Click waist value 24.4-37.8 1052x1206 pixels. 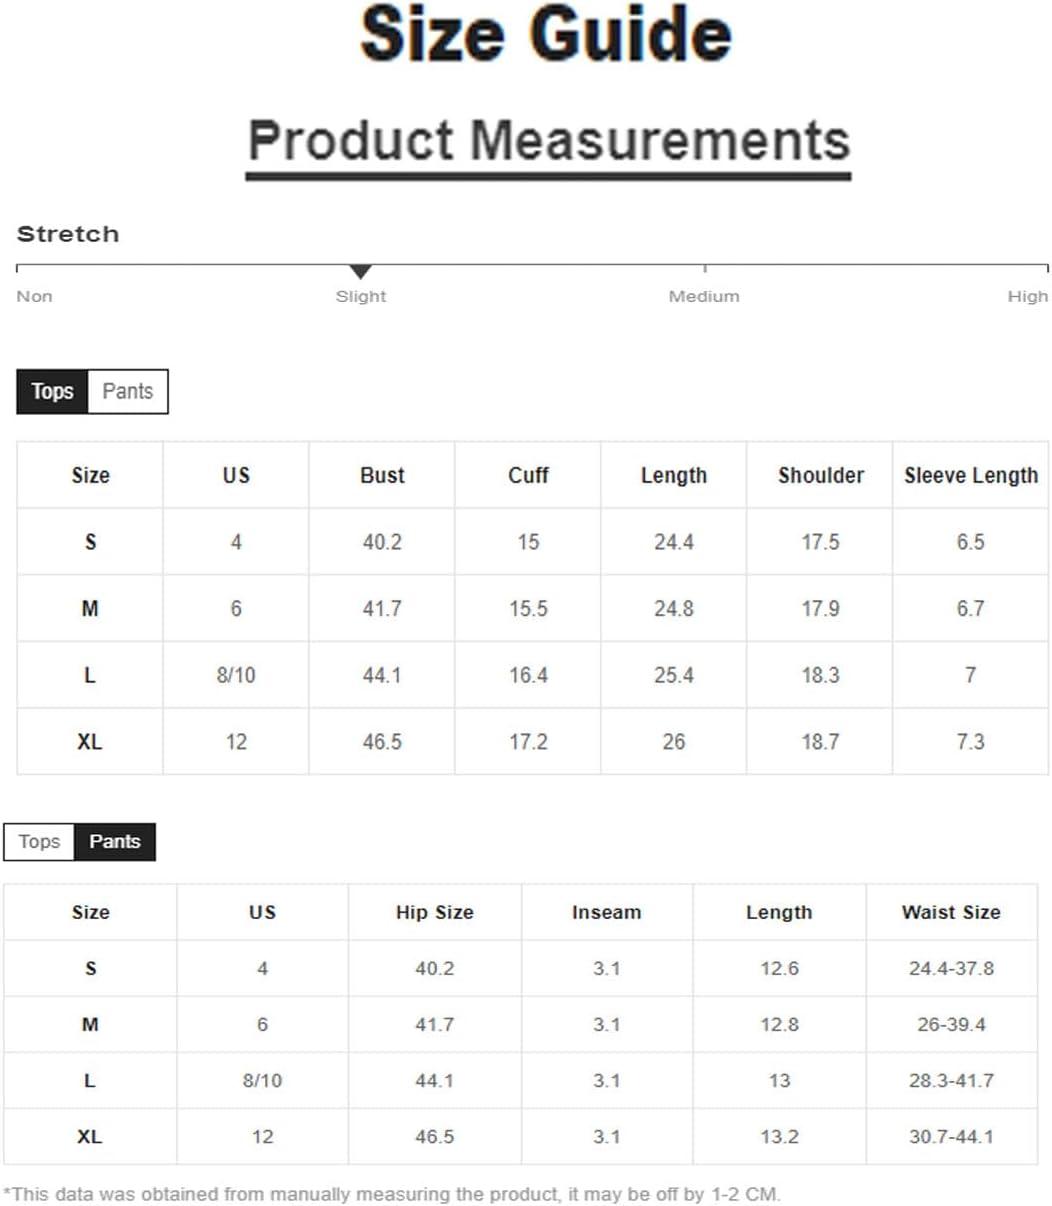[951, 968]
